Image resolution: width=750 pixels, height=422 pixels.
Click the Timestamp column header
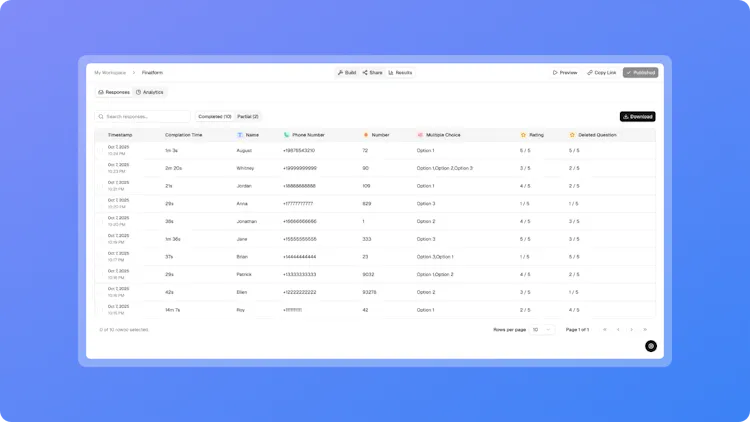click(x=120, y=135)
